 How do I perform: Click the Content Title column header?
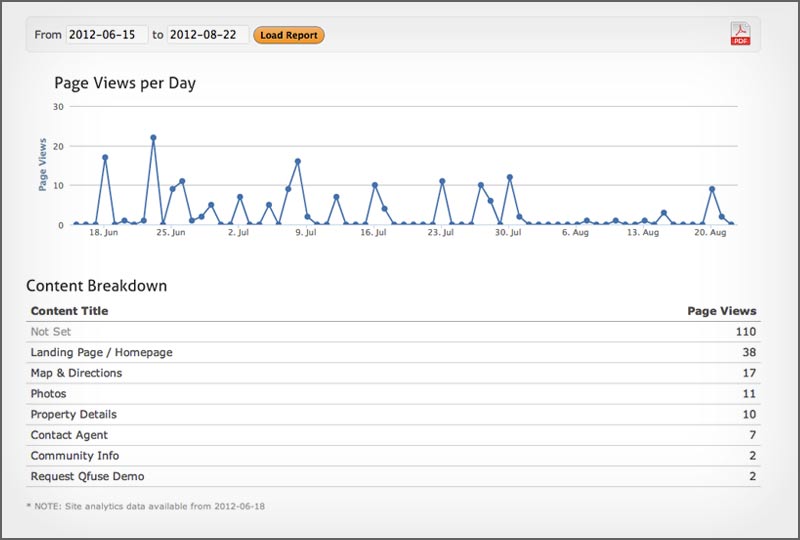69,311
